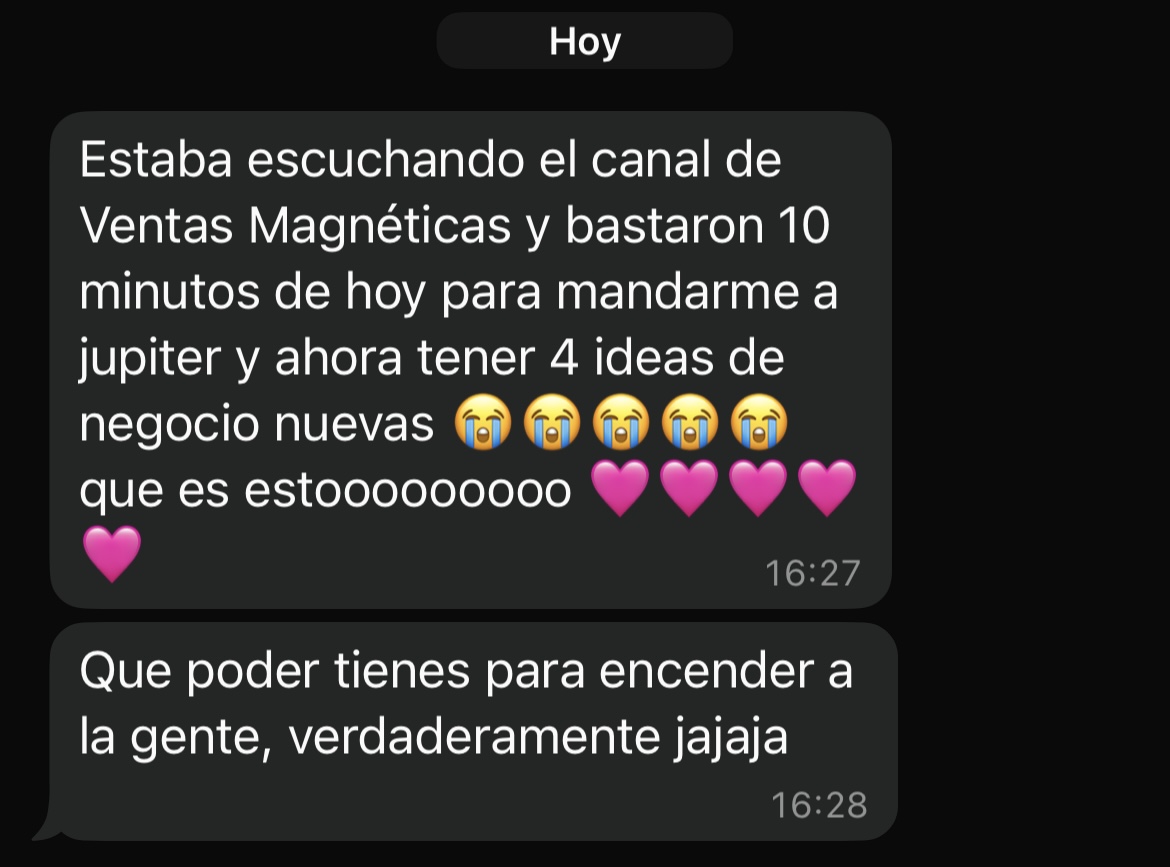This screenshot has width=1170, height=867.
Task: Tap the second message about encender a la gente
Action: pyautogui.click(x=473, y=732)
